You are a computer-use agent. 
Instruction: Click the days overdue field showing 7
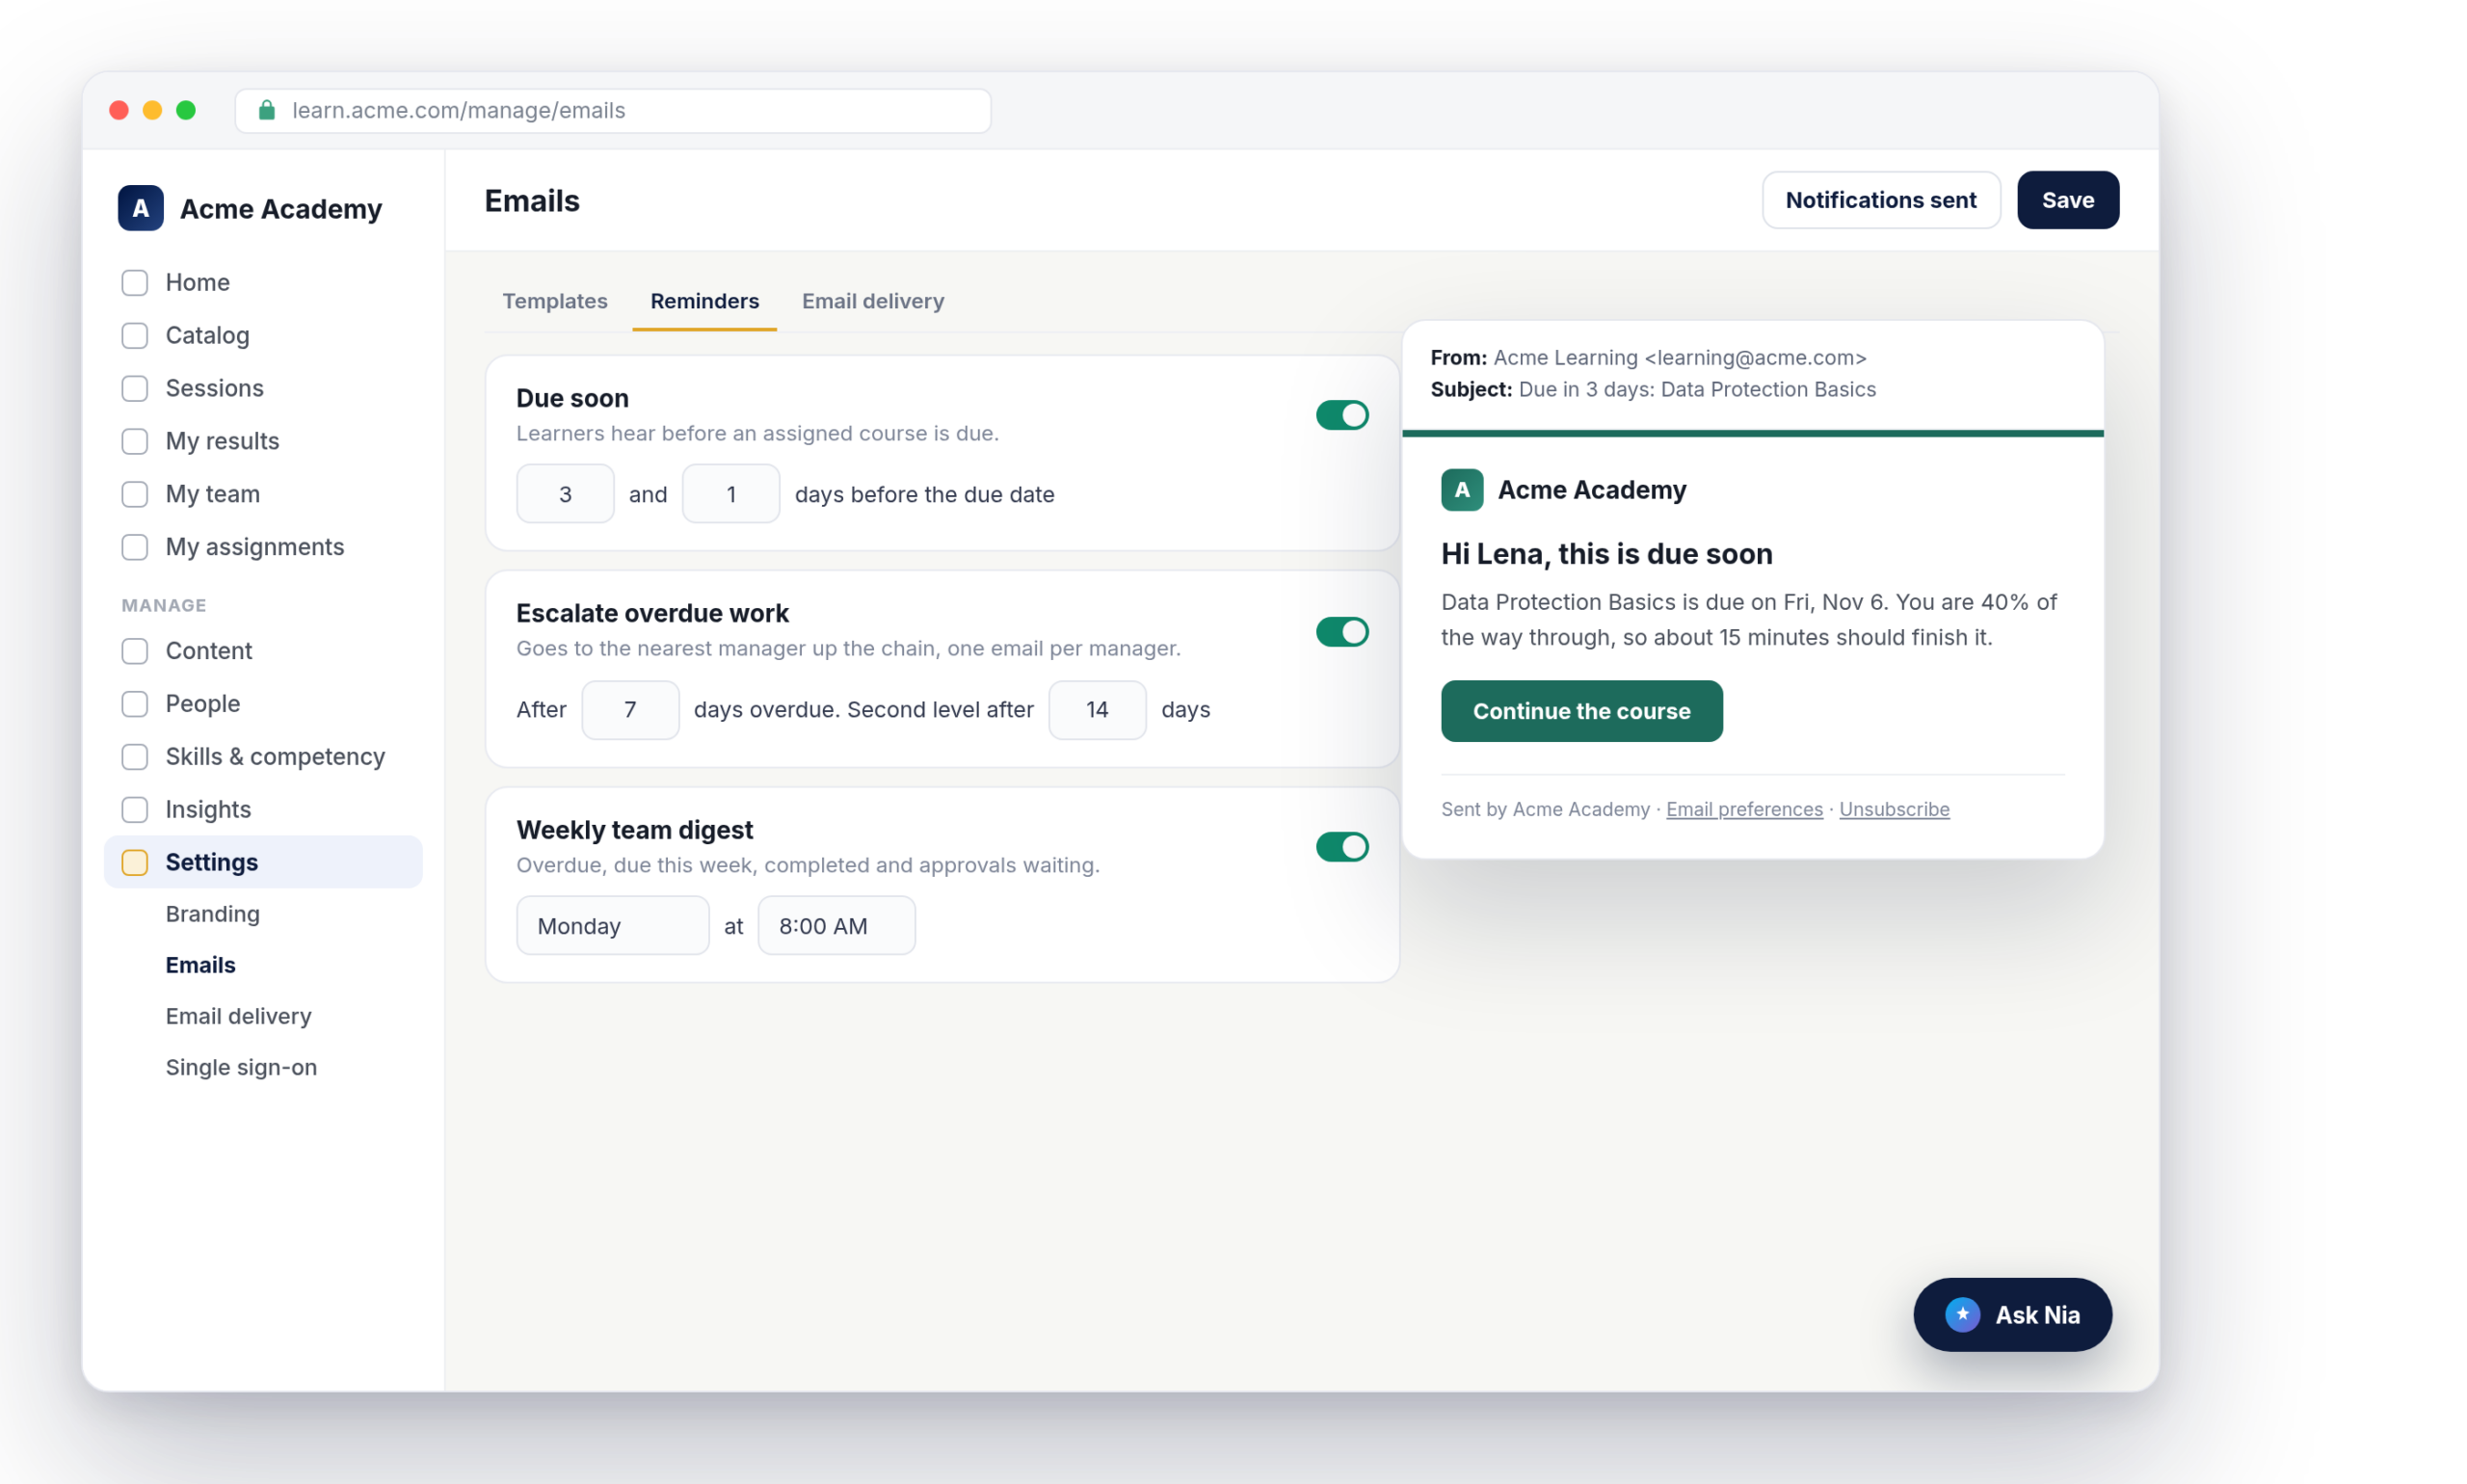[630, 710]
